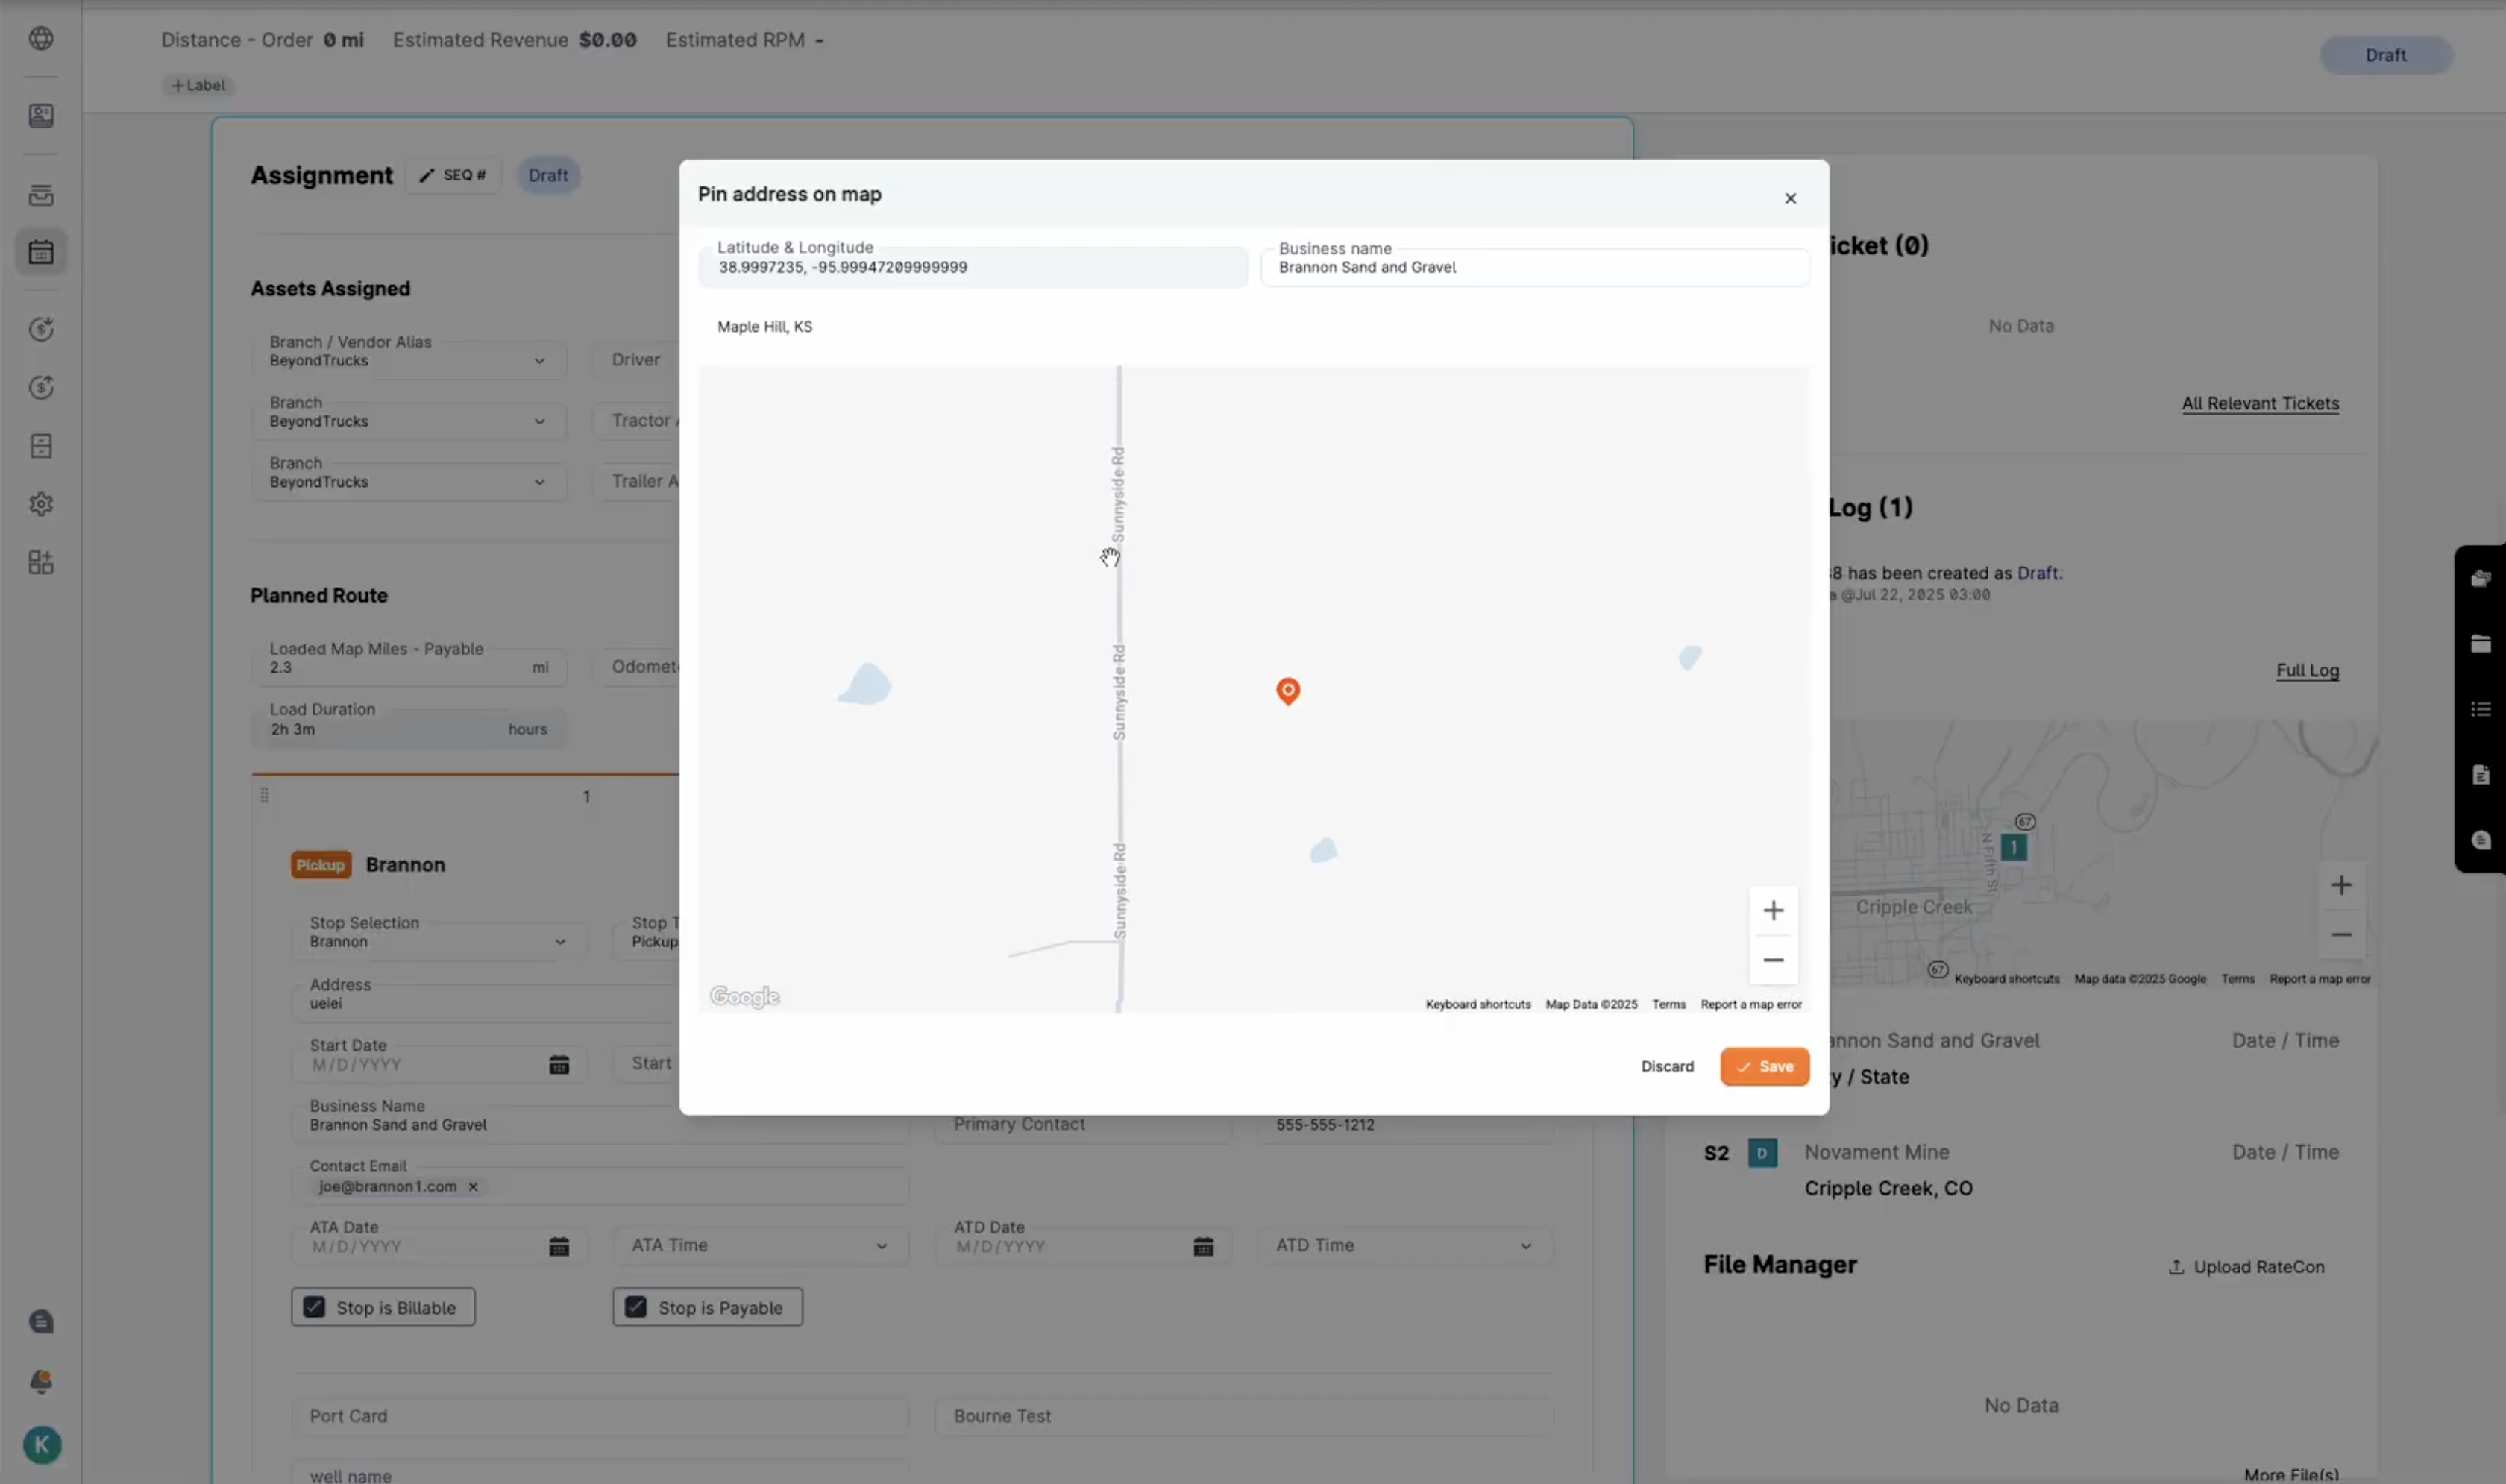The image size is (2506, 1484).
Task: Open settings gear in left sidebar
Action: tap(41, 504)
